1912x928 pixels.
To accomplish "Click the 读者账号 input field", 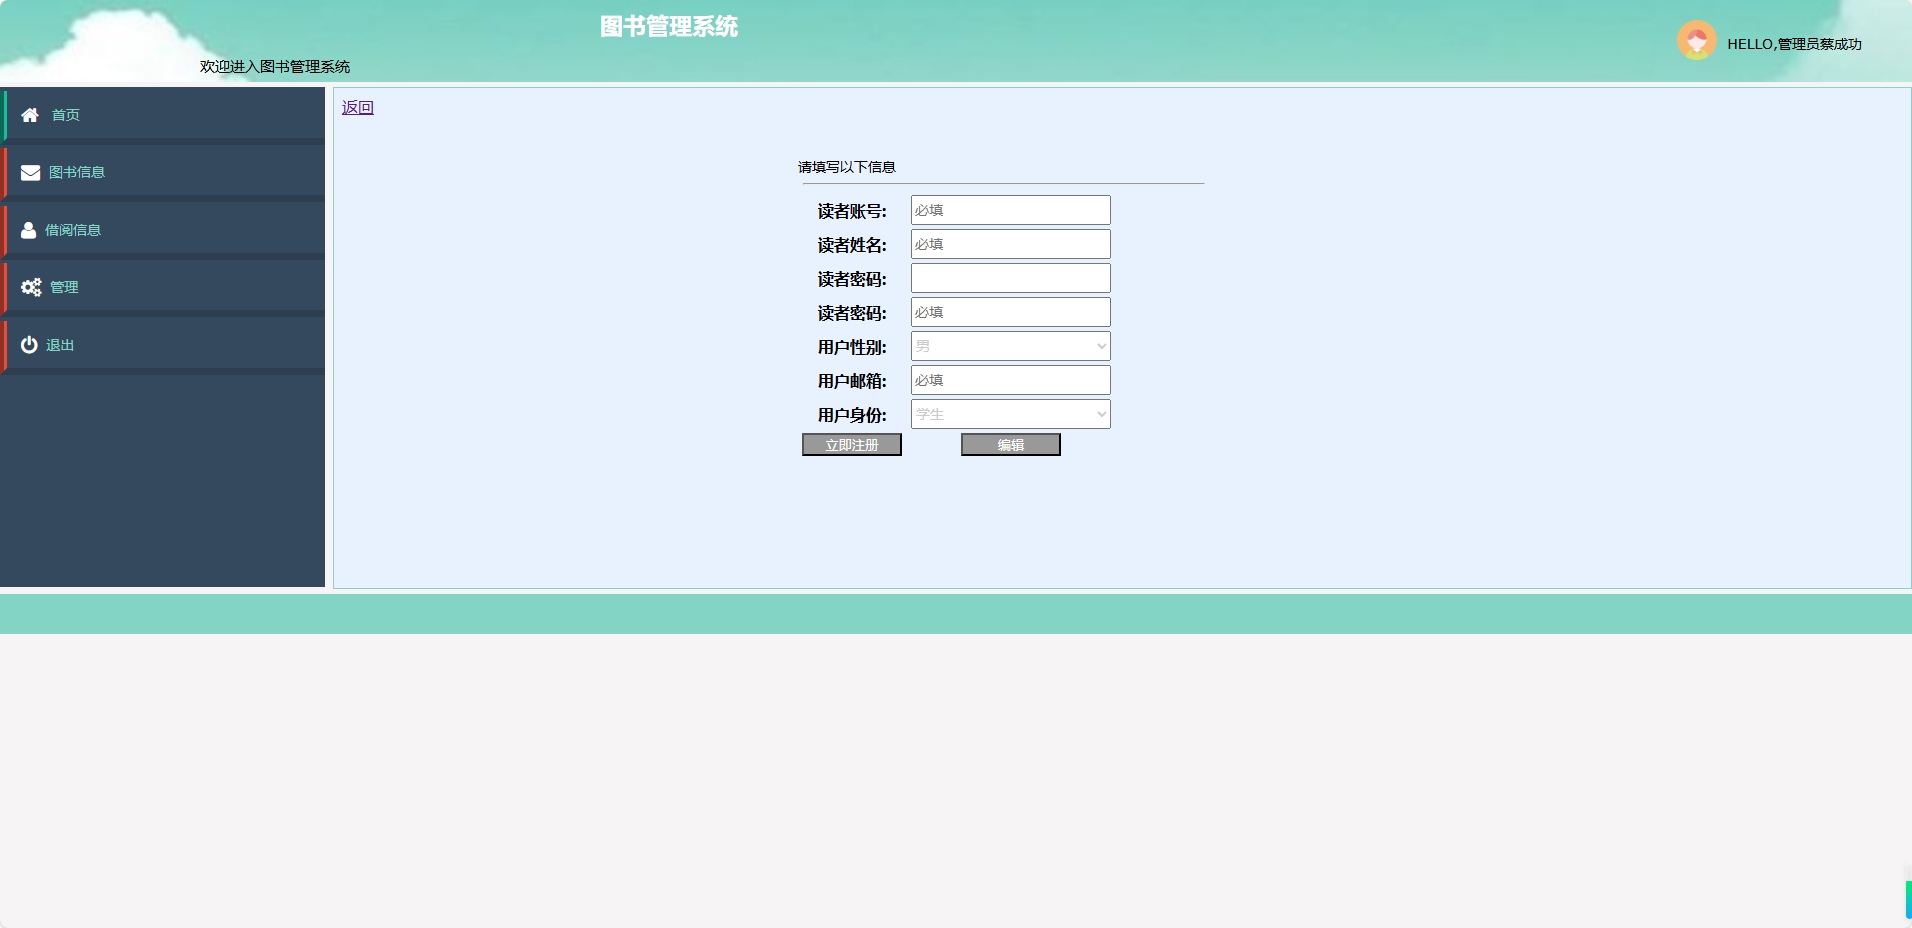I will click(x=1009, y=210).
